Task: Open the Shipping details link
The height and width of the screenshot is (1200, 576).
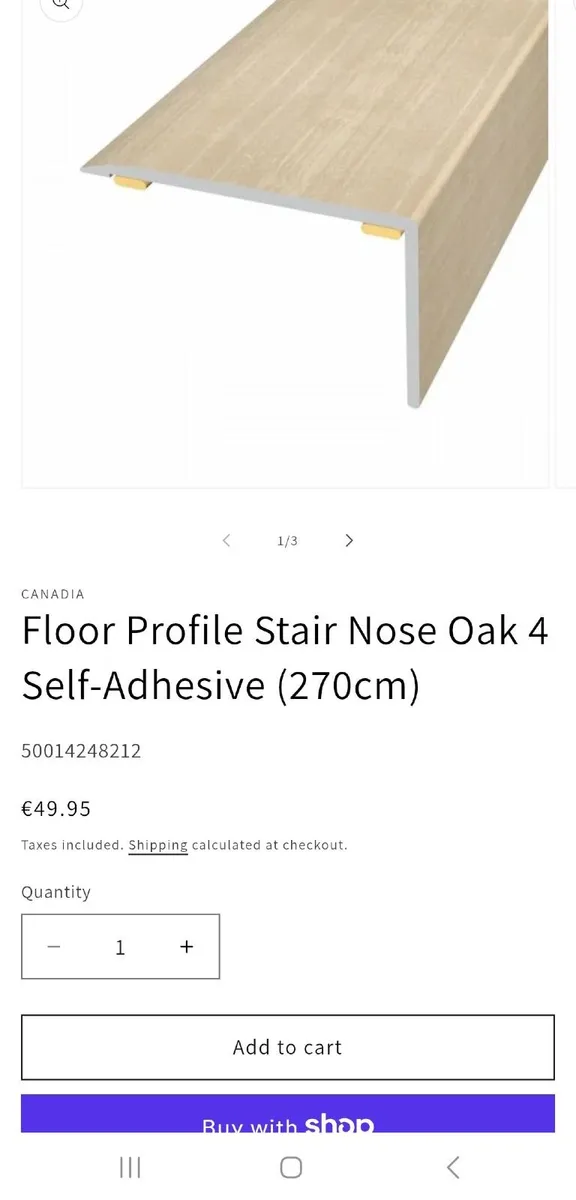Action: [x=157, y=845]
